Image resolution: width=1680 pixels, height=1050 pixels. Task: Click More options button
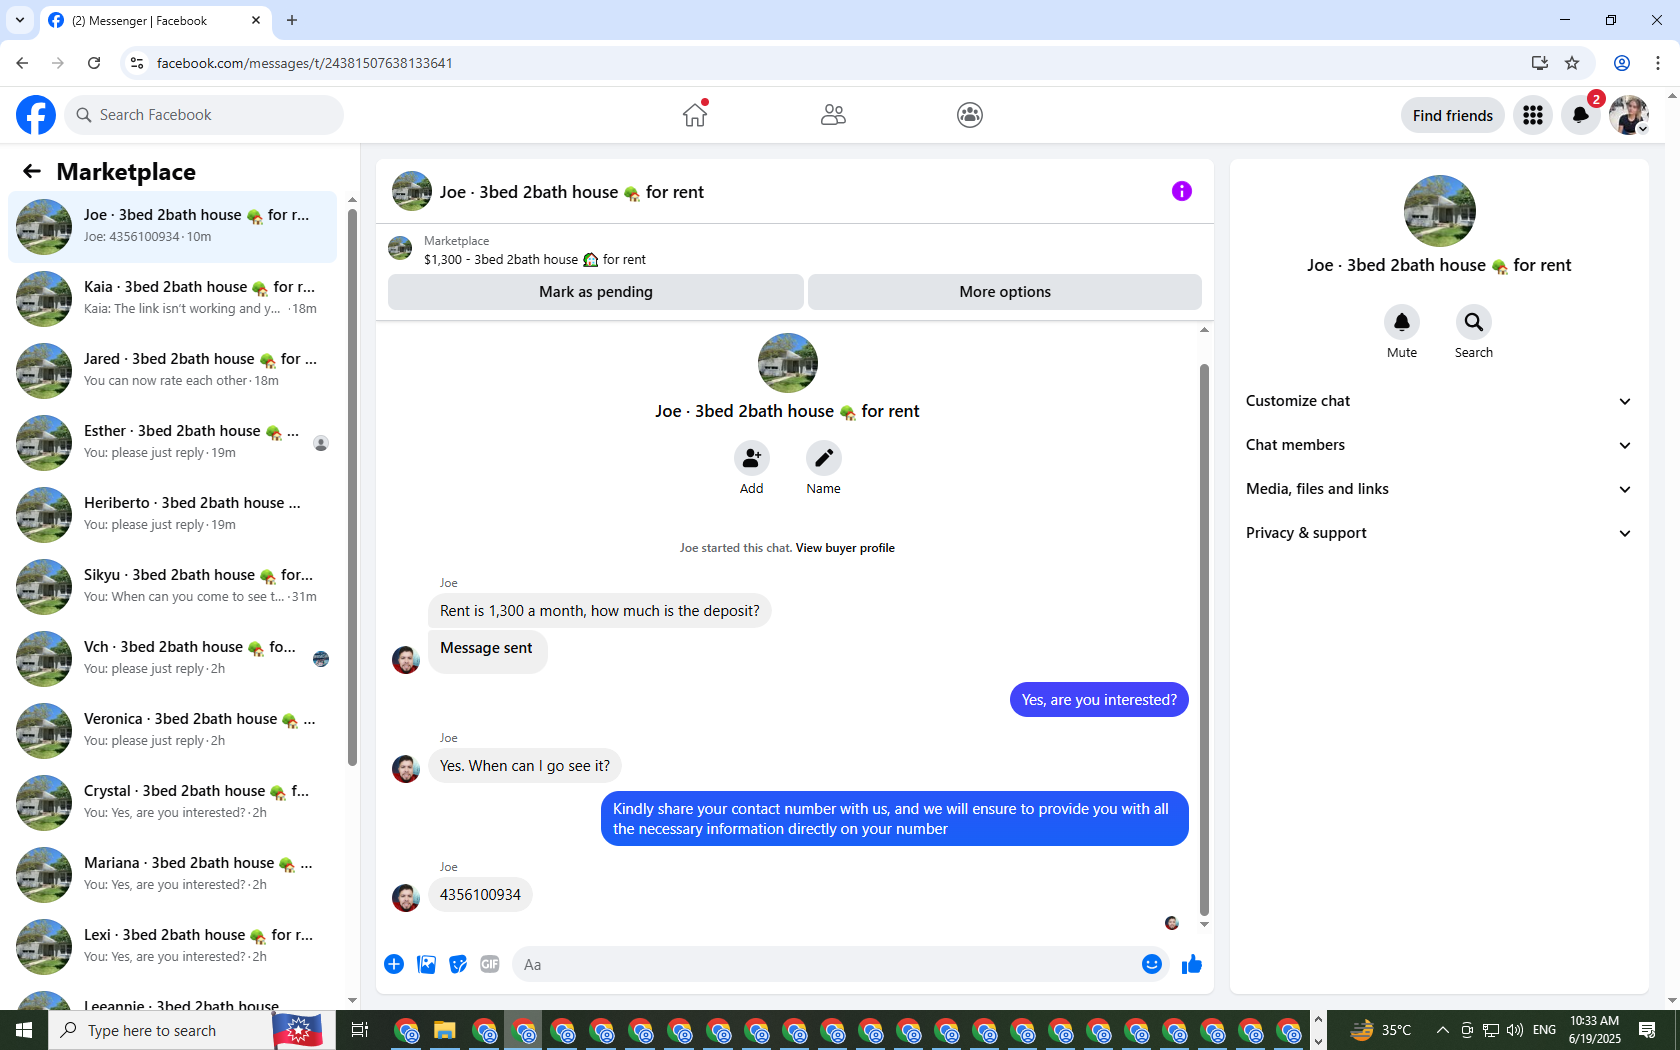tap(1005, 292)
